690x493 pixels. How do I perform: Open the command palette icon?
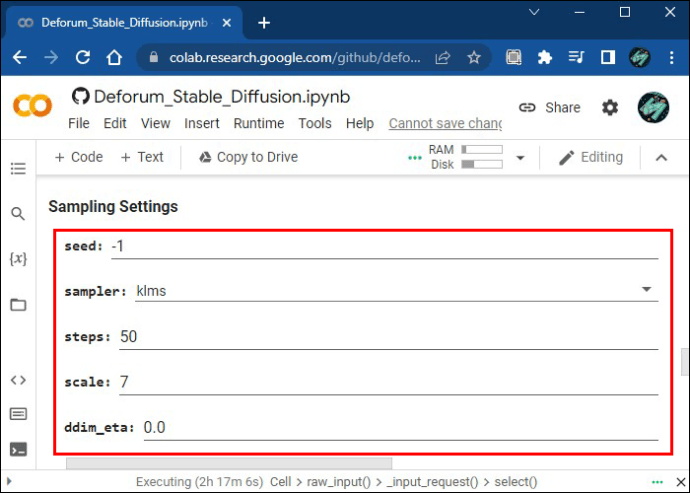pyautogui.click(x=18, y=414)
